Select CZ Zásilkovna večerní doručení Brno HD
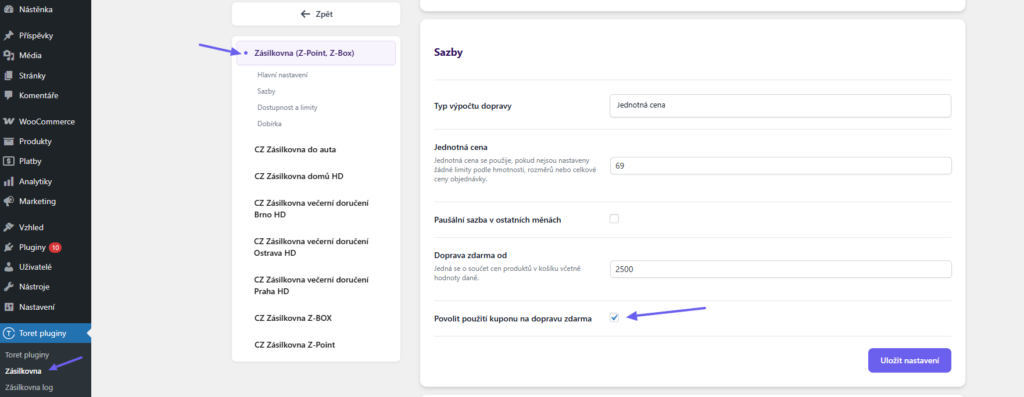 coord(312,209)
